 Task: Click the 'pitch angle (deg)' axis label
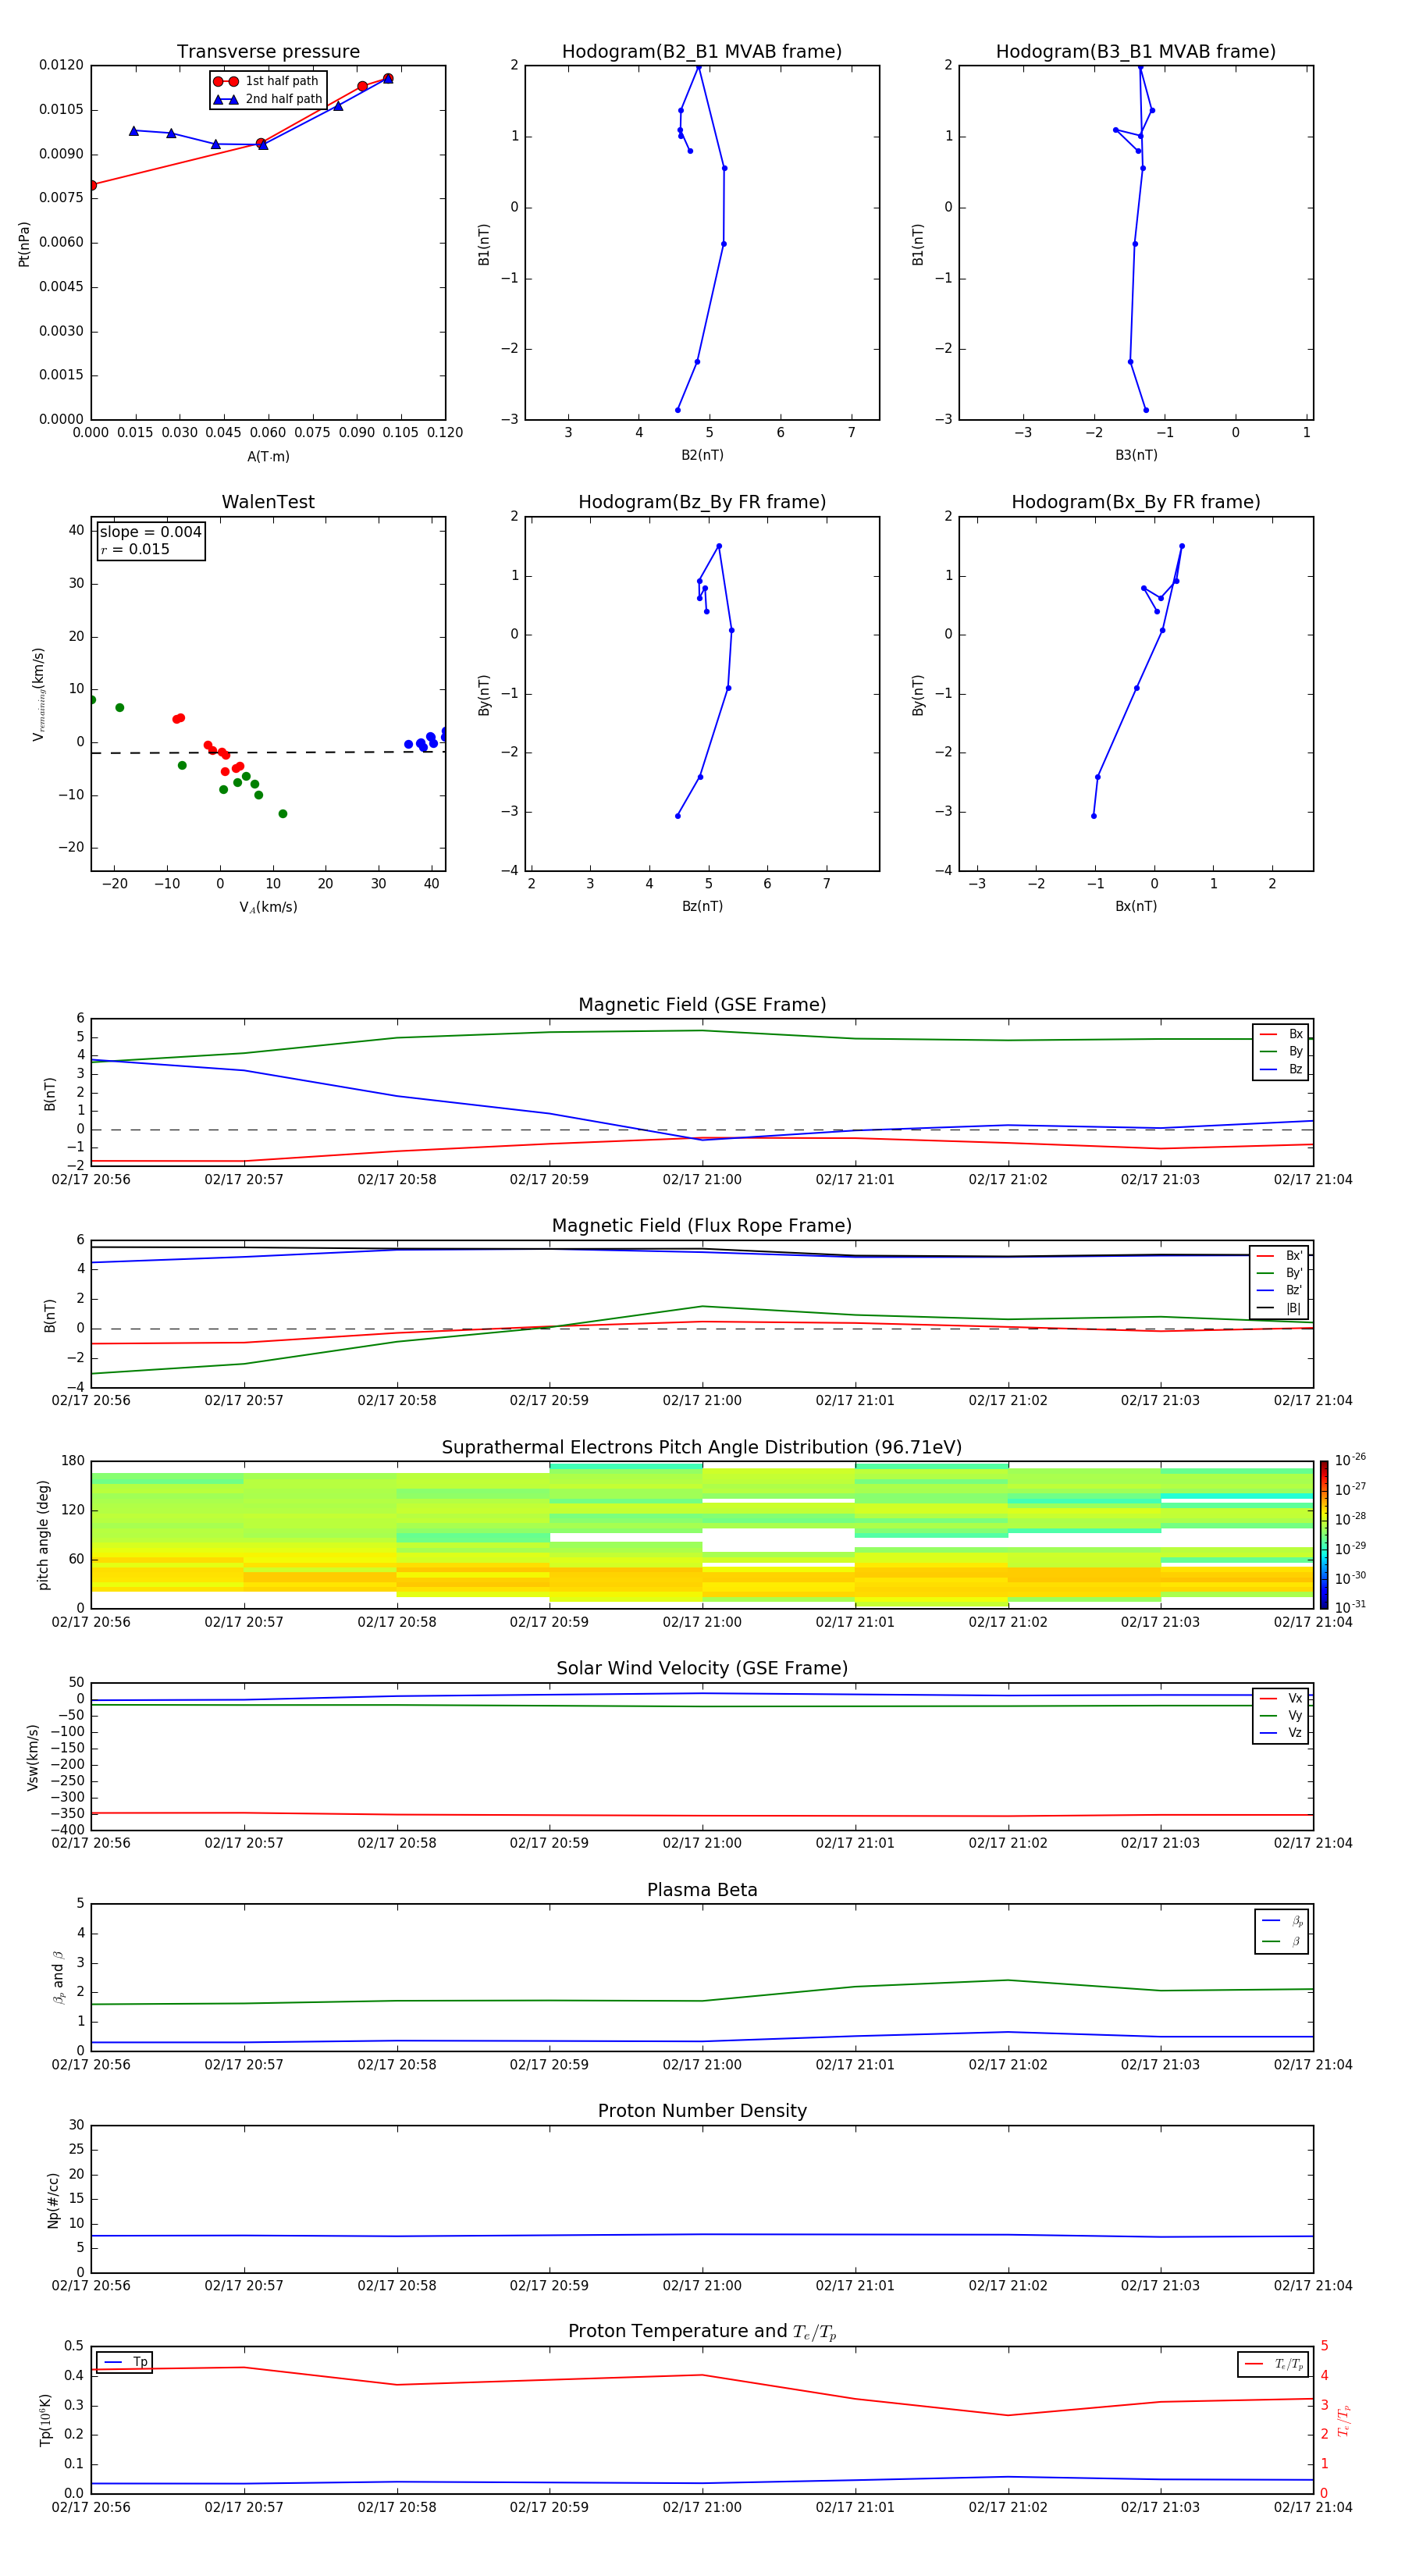click(43, 1535)
